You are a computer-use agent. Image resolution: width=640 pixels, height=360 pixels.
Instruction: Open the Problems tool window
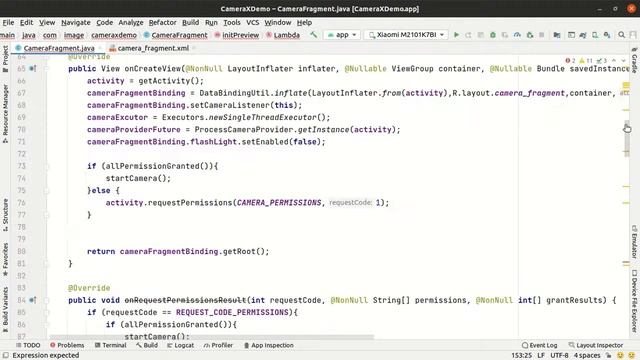67,345
